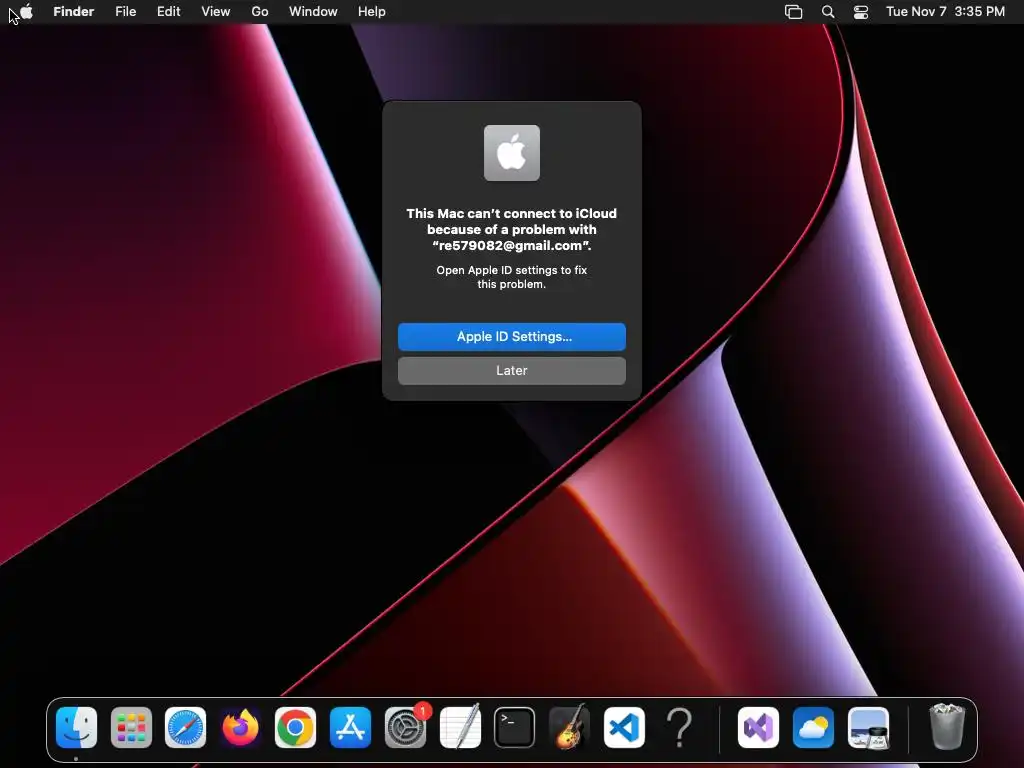Screen dimensions: 1024x768
Task: Open the View menu
Action: click(216, 12)
